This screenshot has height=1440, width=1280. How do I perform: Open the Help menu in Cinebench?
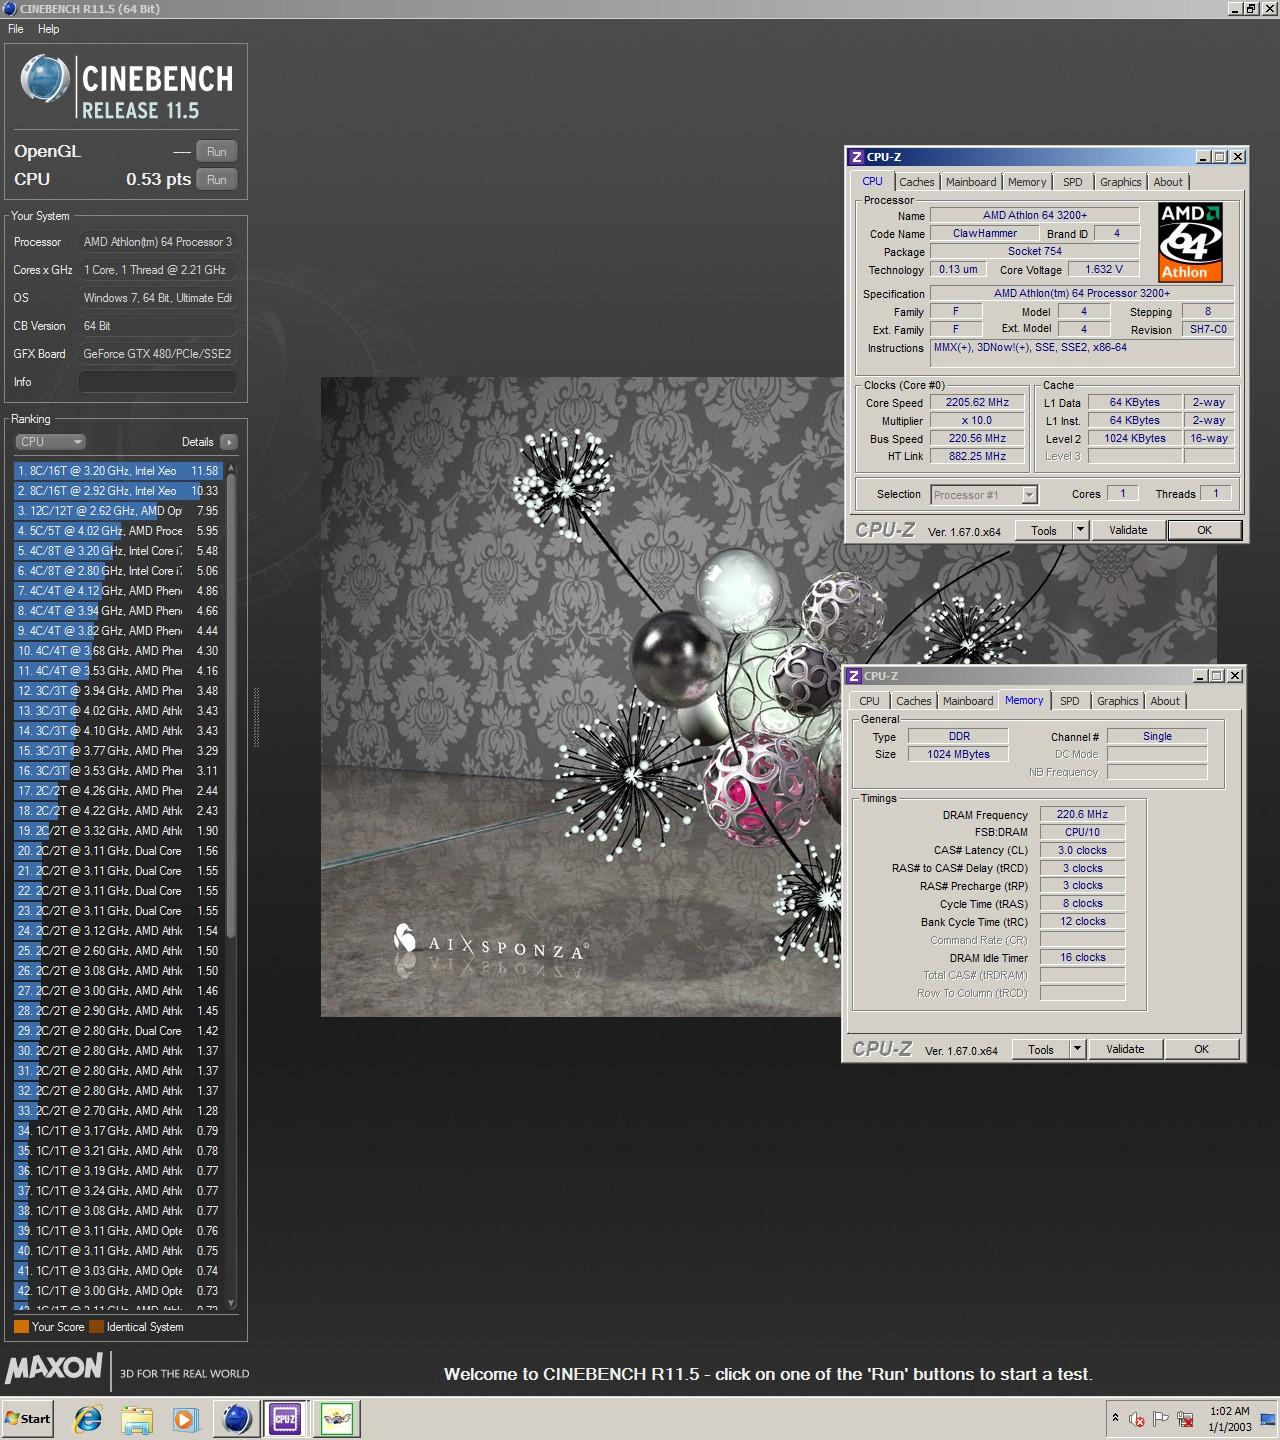tap(49, 29)
